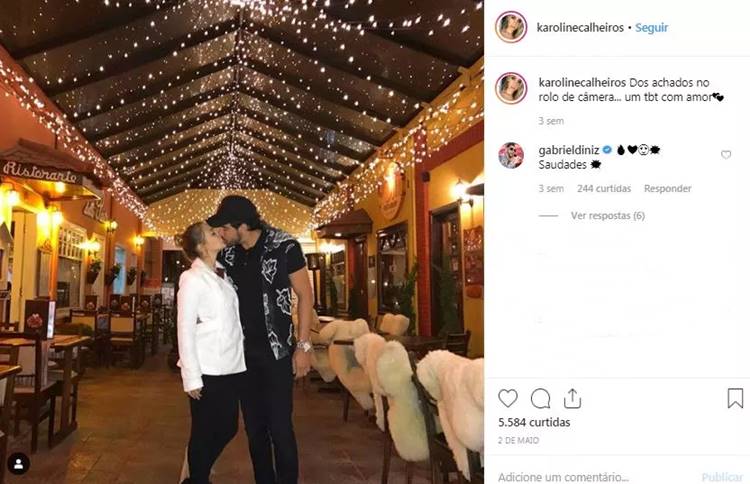Open karolinecalheiros header profile picture
Viewport: 750px width, 484px height.
[x=511, y=27]
